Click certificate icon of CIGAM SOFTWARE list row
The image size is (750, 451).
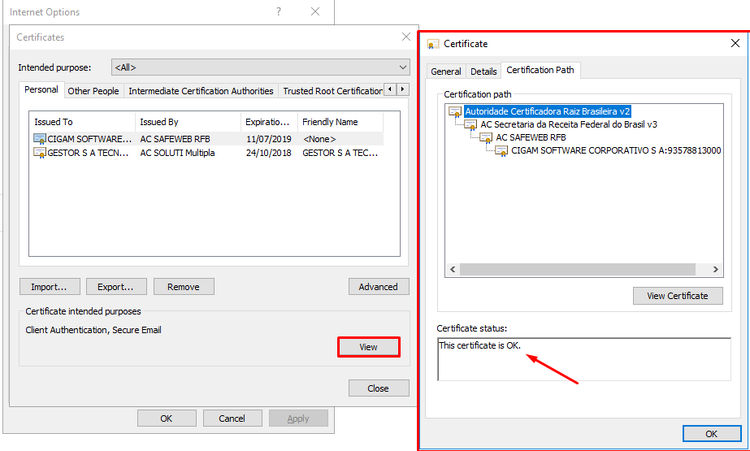[x=40, y=139]
